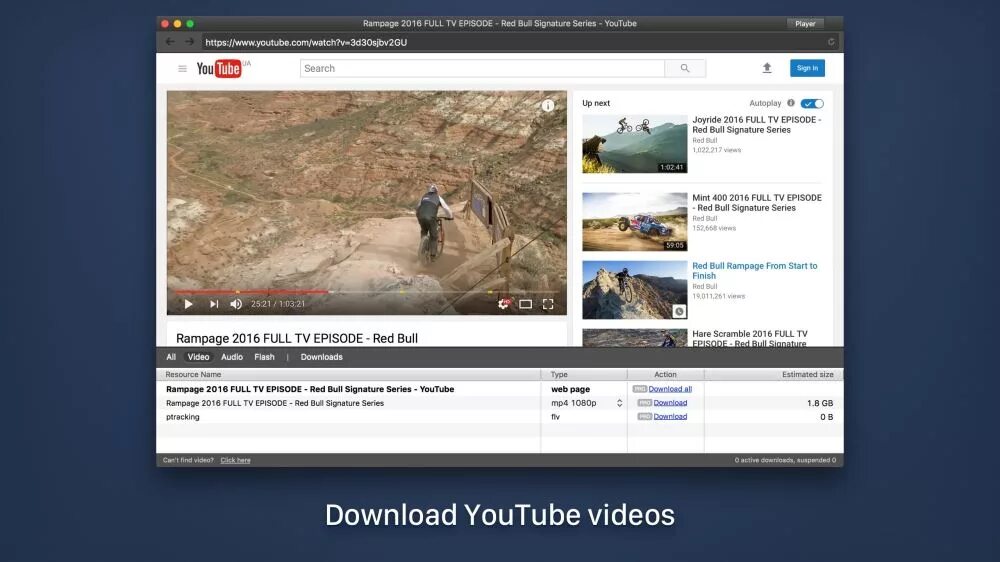Viewport: 1000px width, 562px height.
Task: Skip to the next video
Action: point(214,304)
